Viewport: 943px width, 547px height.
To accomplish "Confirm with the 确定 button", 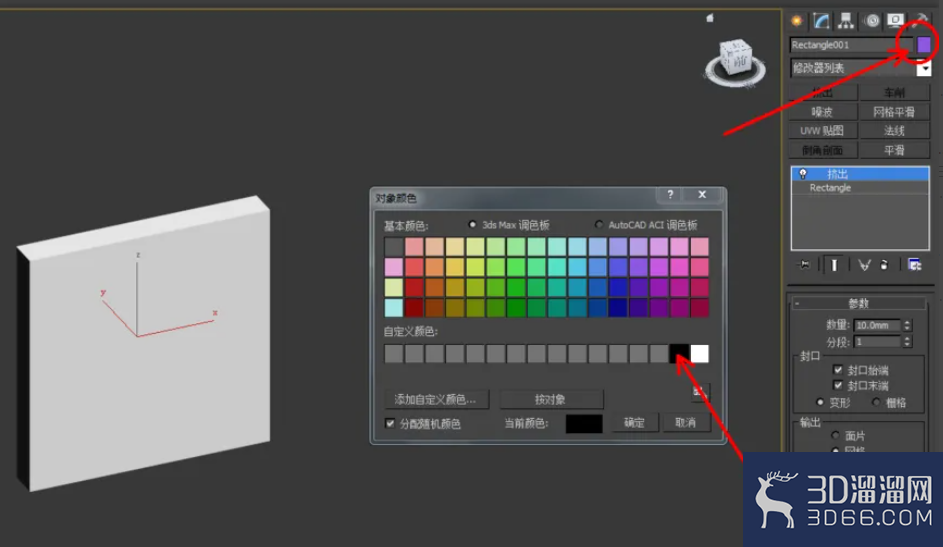I will point(634,423).
